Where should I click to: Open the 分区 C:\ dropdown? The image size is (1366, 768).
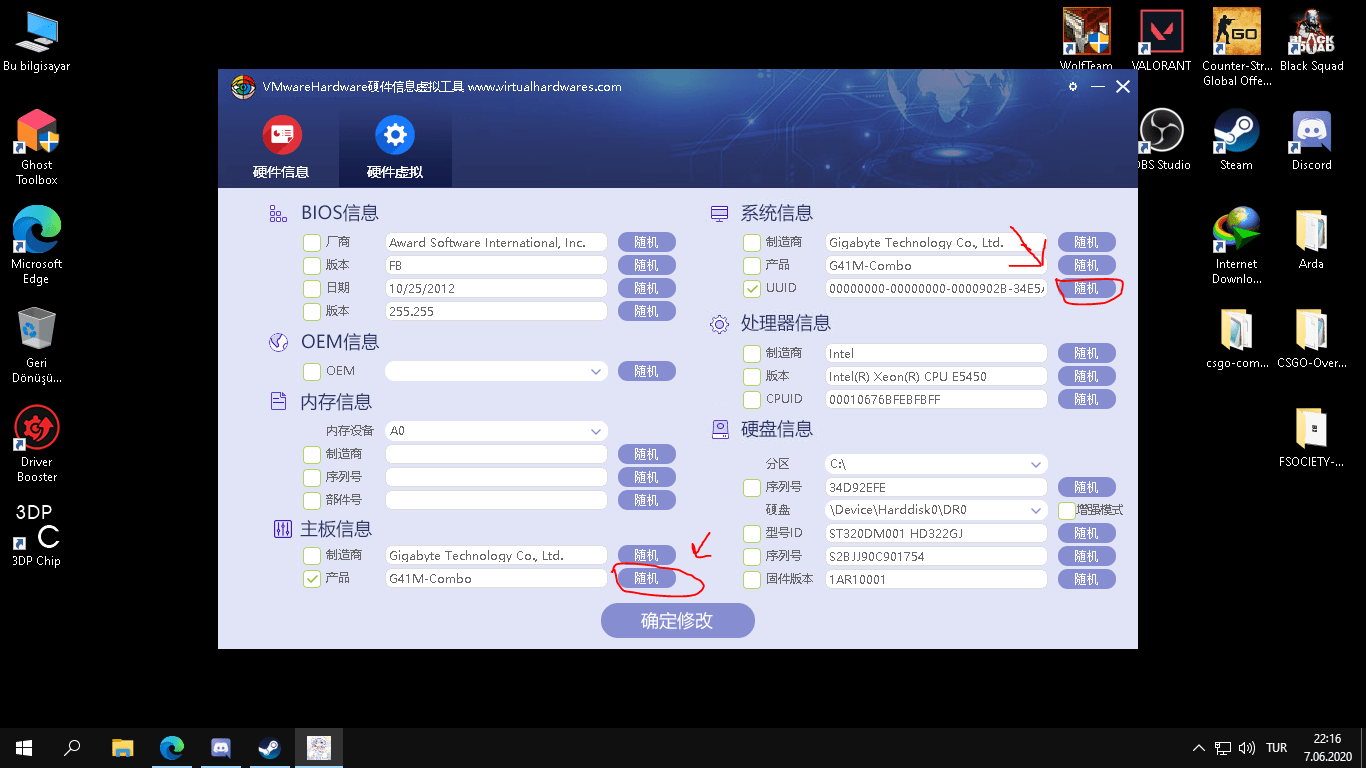tap(1036, 465)
